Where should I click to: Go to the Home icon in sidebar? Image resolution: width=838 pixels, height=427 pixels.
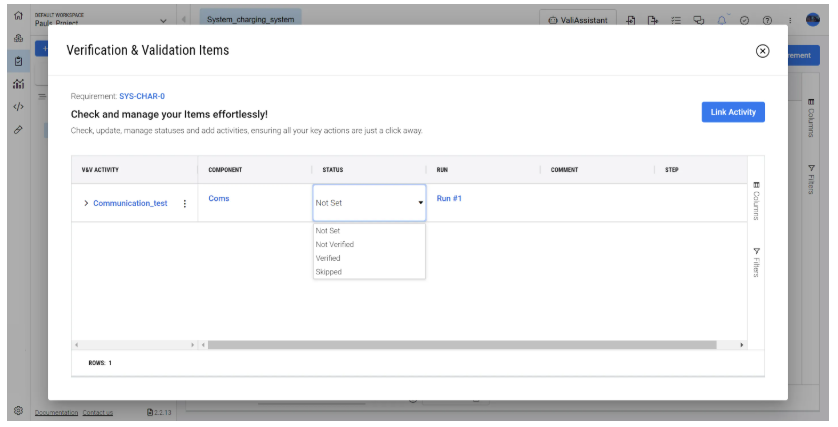pos(18,16)
